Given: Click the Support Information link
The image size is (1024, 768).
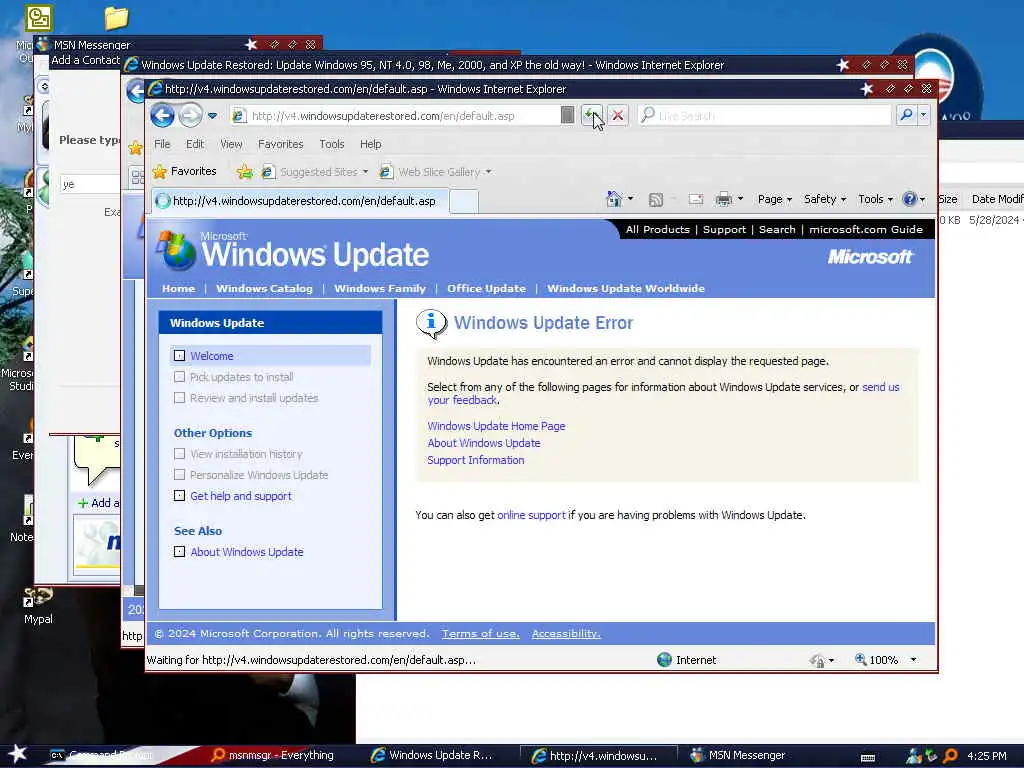Looking at the screenshot, I should coord(475,460).
